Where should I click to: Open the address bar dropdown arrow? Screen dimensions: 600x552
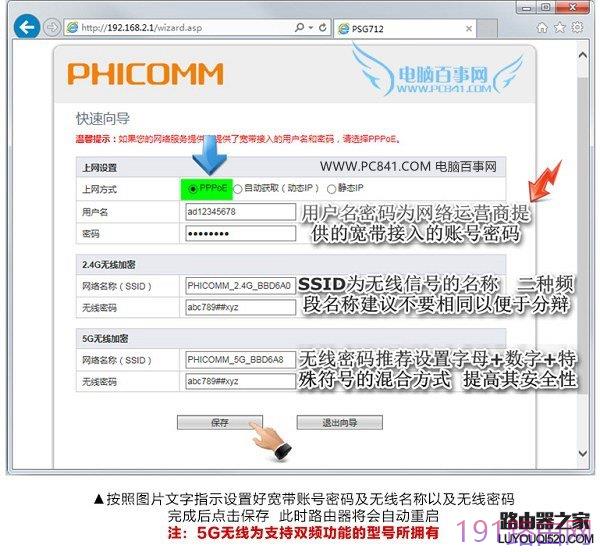311,28
